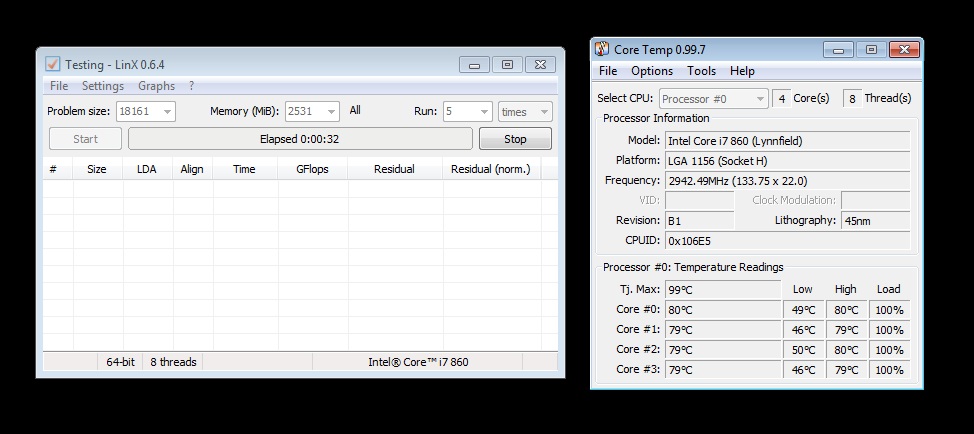Click the Residual (norm.) column header
This screenshot has height=434, width=974.
491,169
